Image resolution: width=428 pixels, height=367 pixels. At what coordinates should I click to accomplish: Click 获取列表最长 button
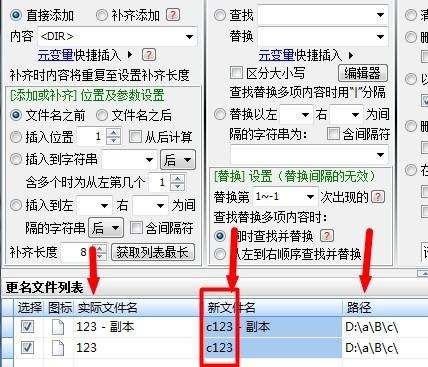[x=153, y=252]
